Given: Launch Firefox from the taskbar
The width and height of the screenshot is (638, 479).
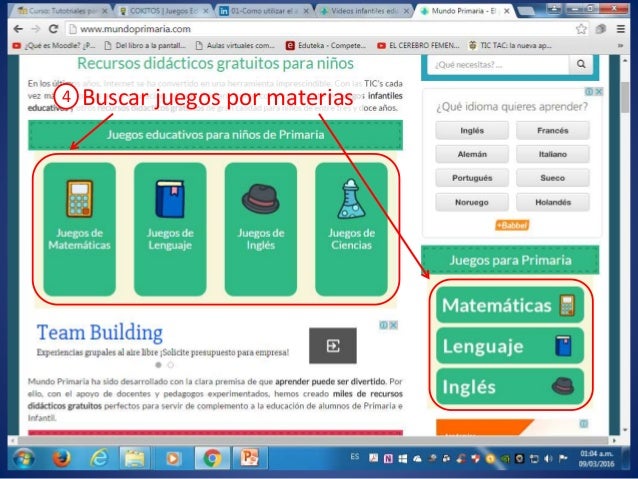Looking at the screenshot, I should tap(61, 459).
